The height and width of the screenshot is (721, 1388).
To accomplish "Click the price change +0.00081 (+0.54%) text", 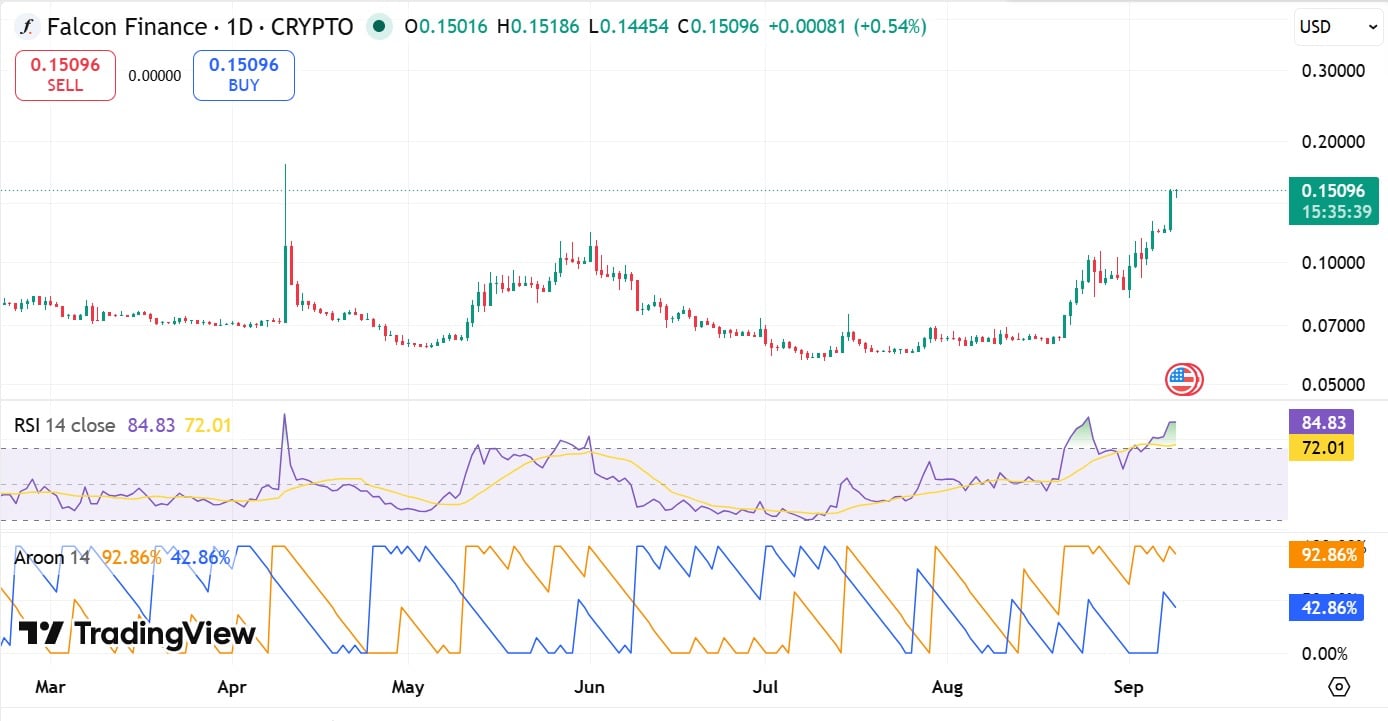I will [847, 27].
